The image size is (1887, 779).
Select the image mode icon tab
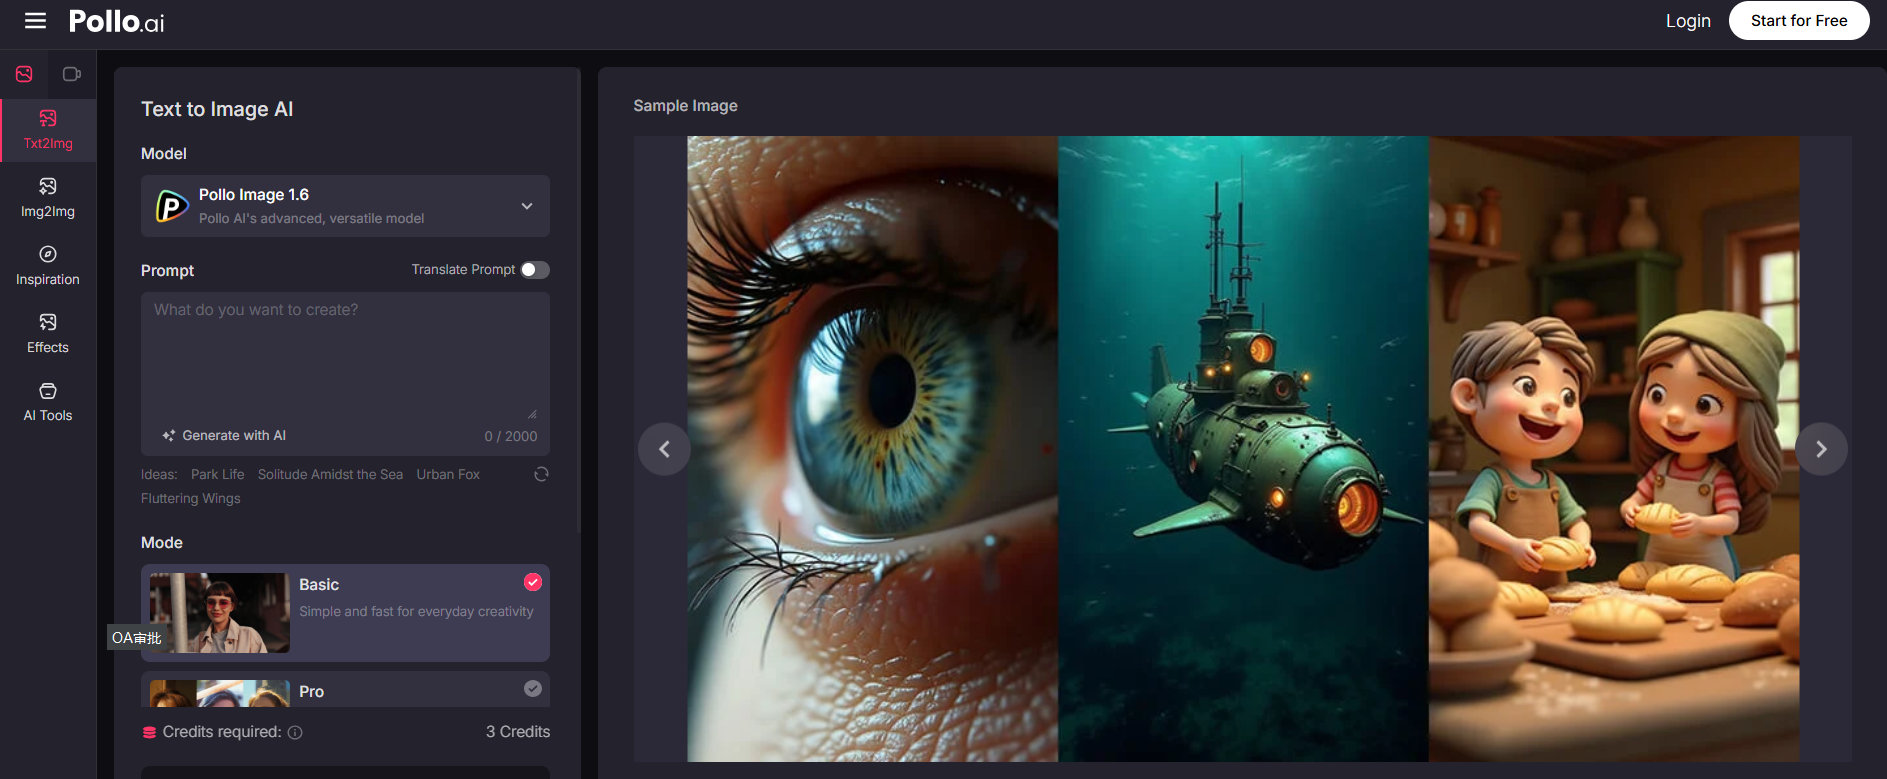pyautogui.click(x=24, y=74)
